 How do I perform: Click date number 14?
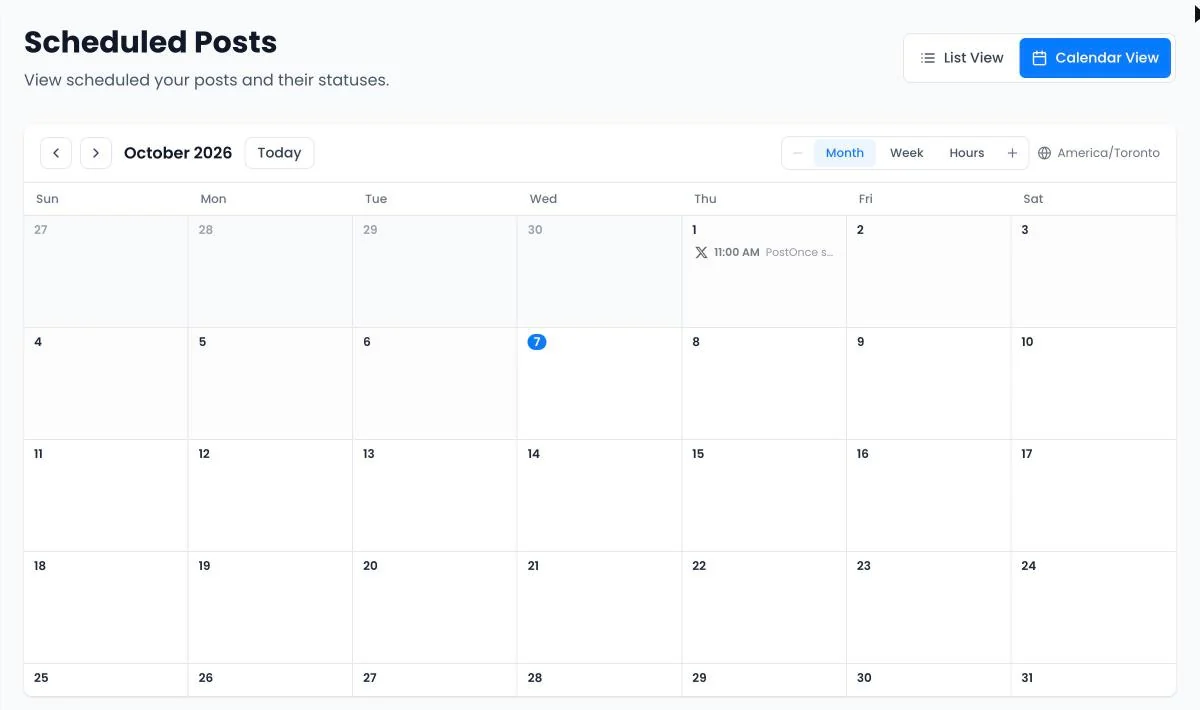coord(534,454)
